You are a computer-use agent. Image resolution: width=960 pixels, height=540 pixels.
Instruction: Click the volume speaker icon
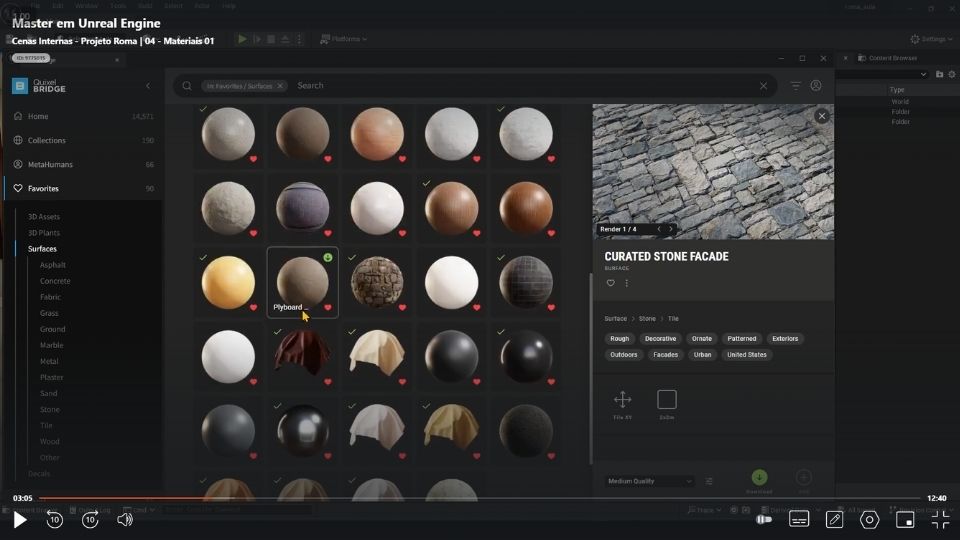[x=125, y=520]
